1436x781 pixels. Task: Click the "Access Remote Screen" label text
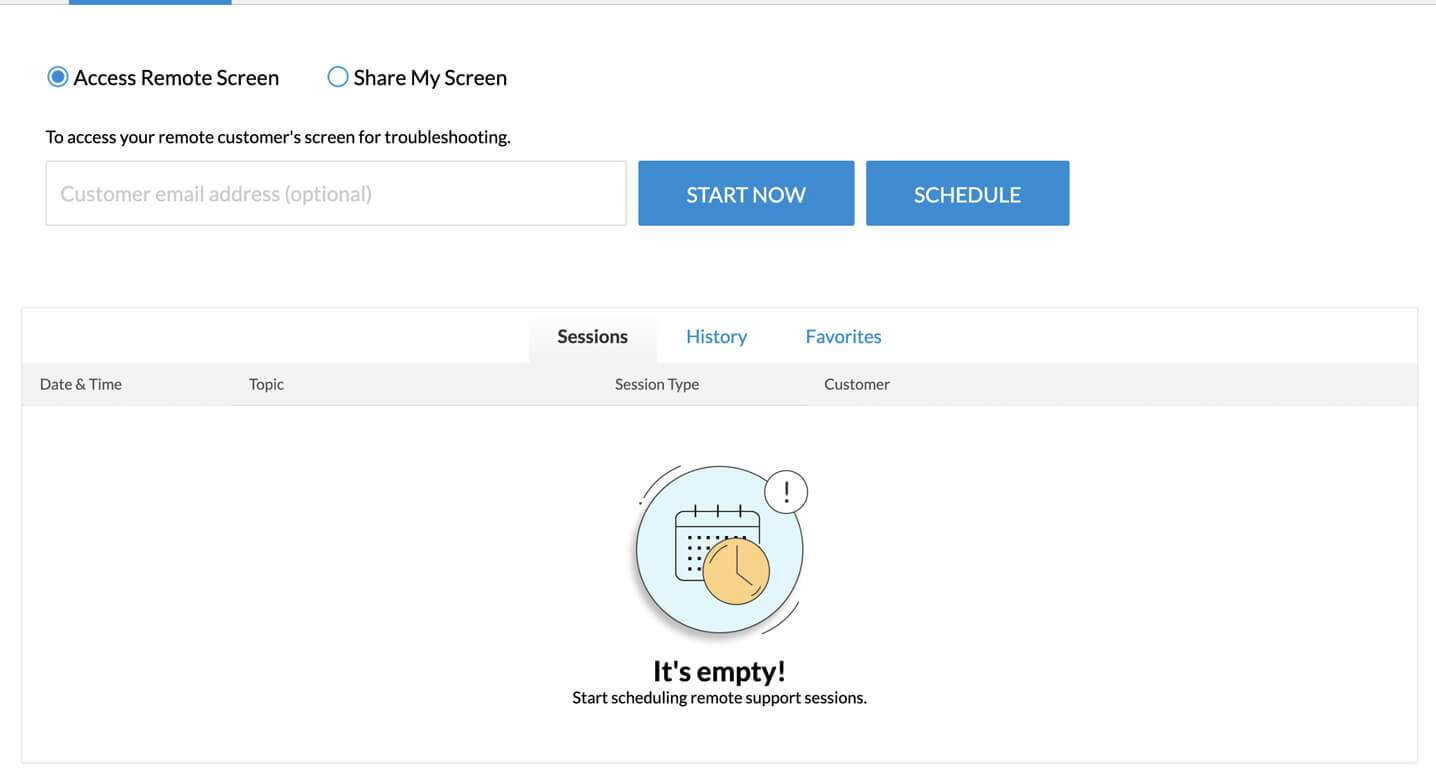coord(176,78)
